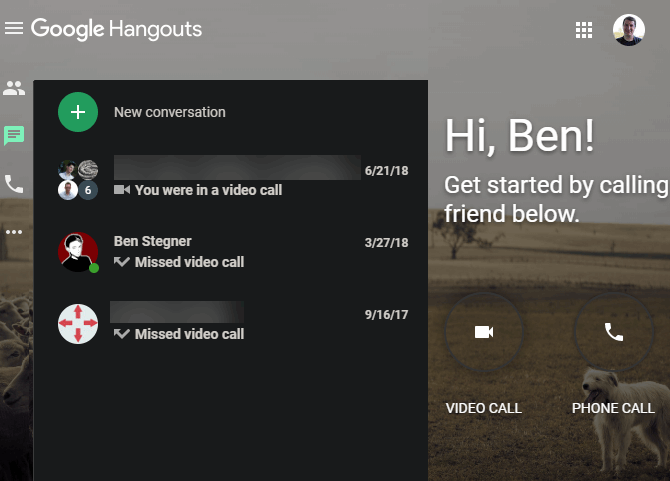Screen dimensions: 670x481
Task: Start a phone call using handset icon
Action: [x=614, y=332]
